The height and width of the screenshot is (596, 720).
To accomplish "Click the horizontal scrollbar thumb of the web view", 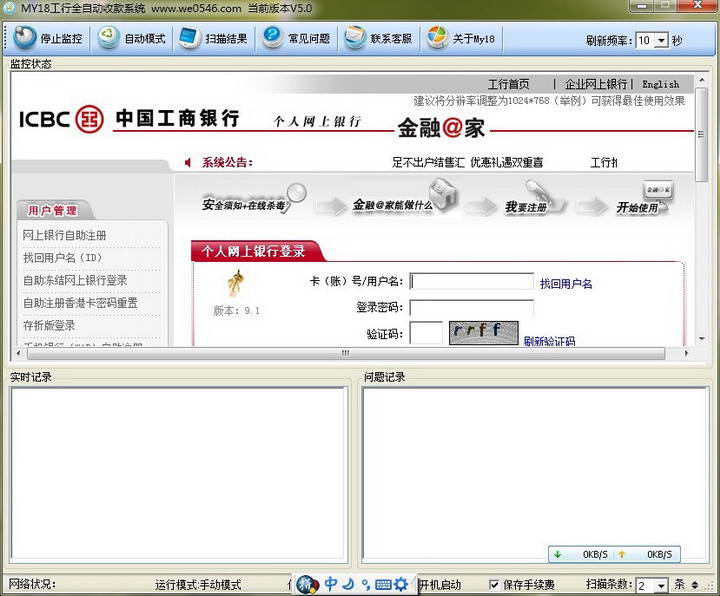I will click(x=346, y=353).
